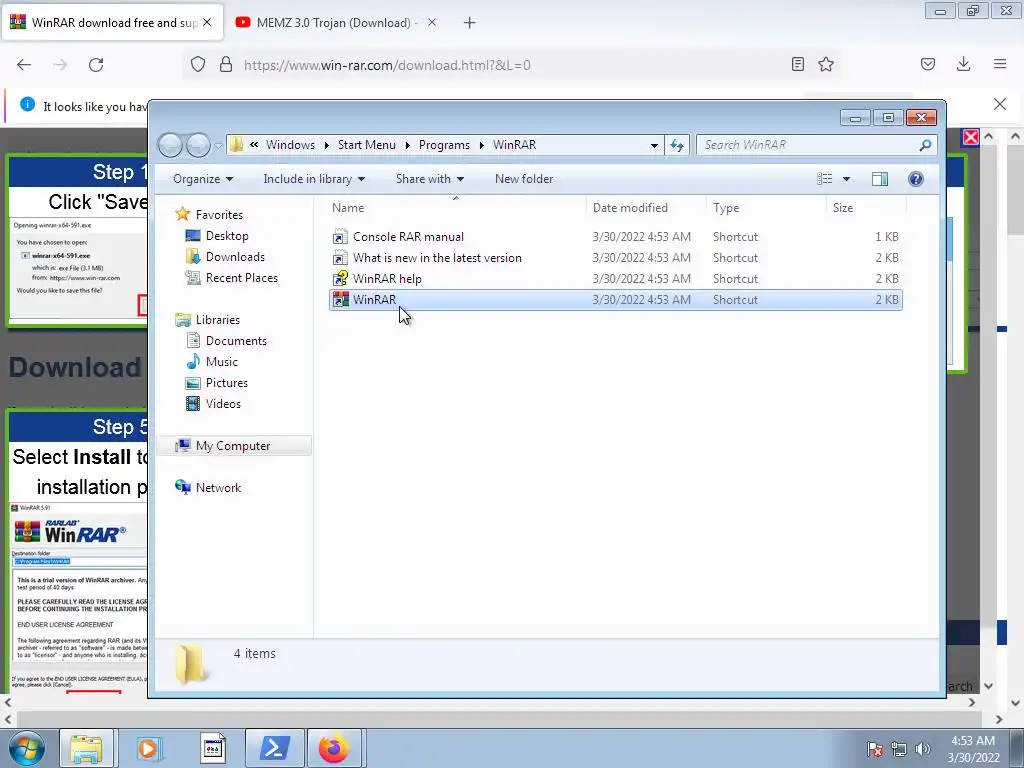Screen dimensions: 1024x768
Task: Open the view options dropdown arrow
Action: click(x=846, y=179)
